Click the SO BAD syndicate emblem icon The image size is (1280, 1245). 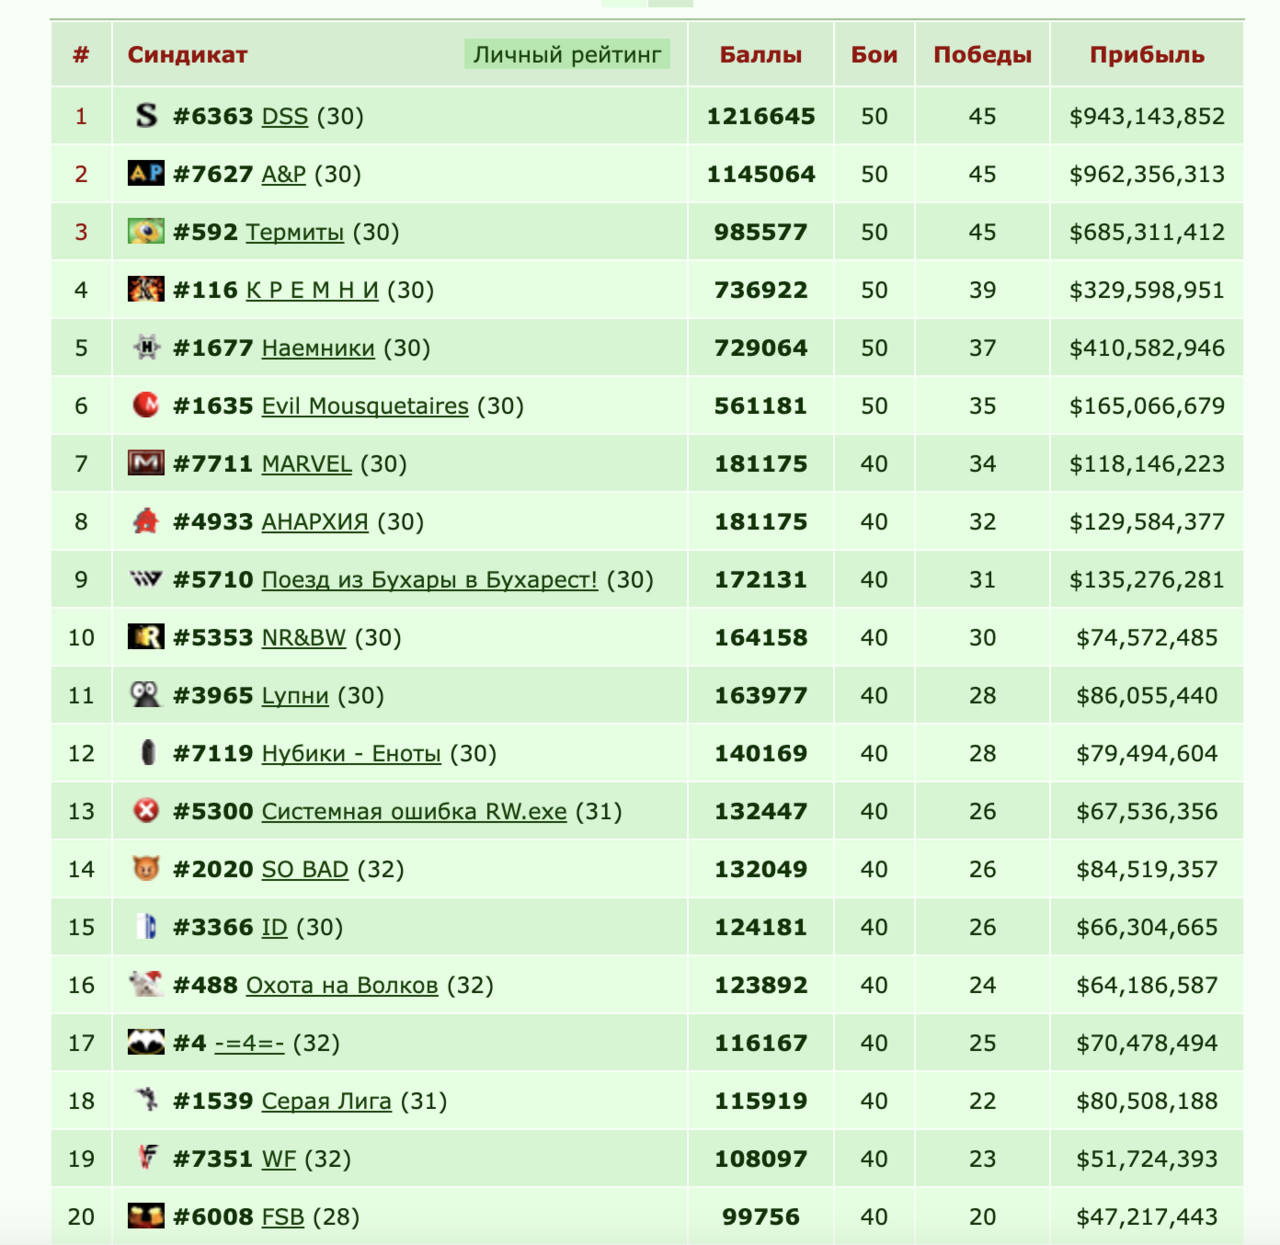click(x=146, y=869)
